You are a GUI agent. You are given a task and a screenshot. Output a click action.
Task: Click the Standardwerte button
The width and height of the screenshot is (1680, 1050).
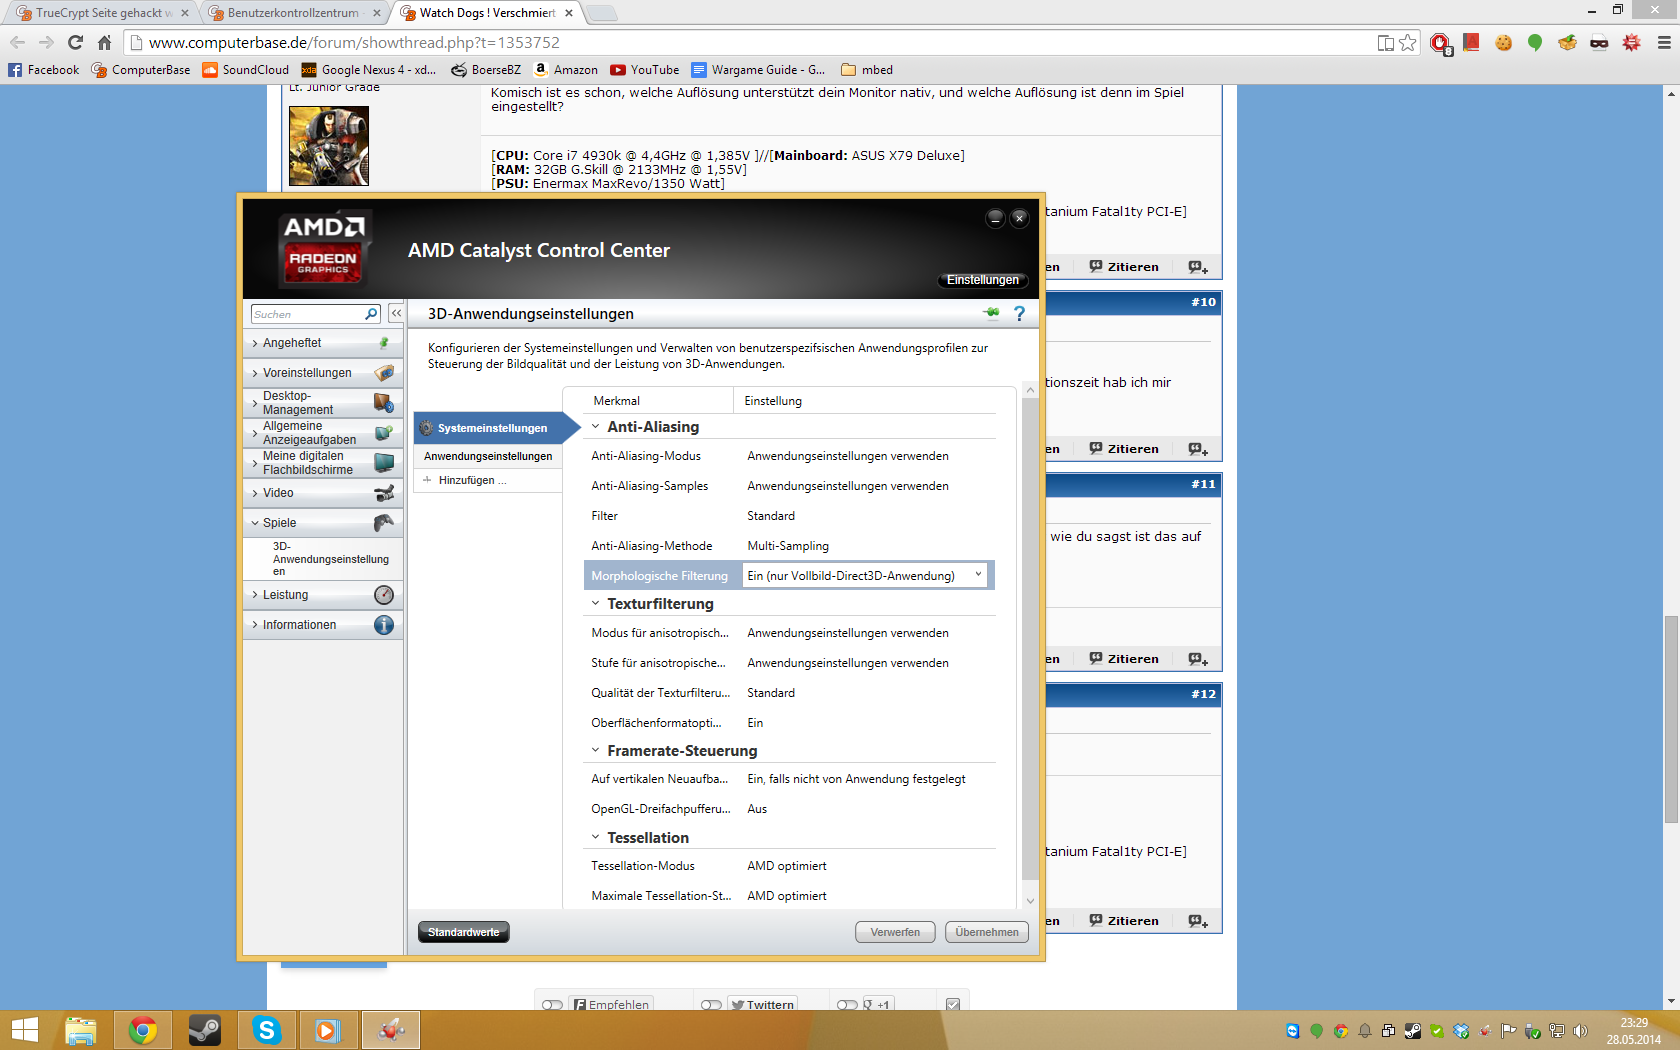(x=463, y=932)
